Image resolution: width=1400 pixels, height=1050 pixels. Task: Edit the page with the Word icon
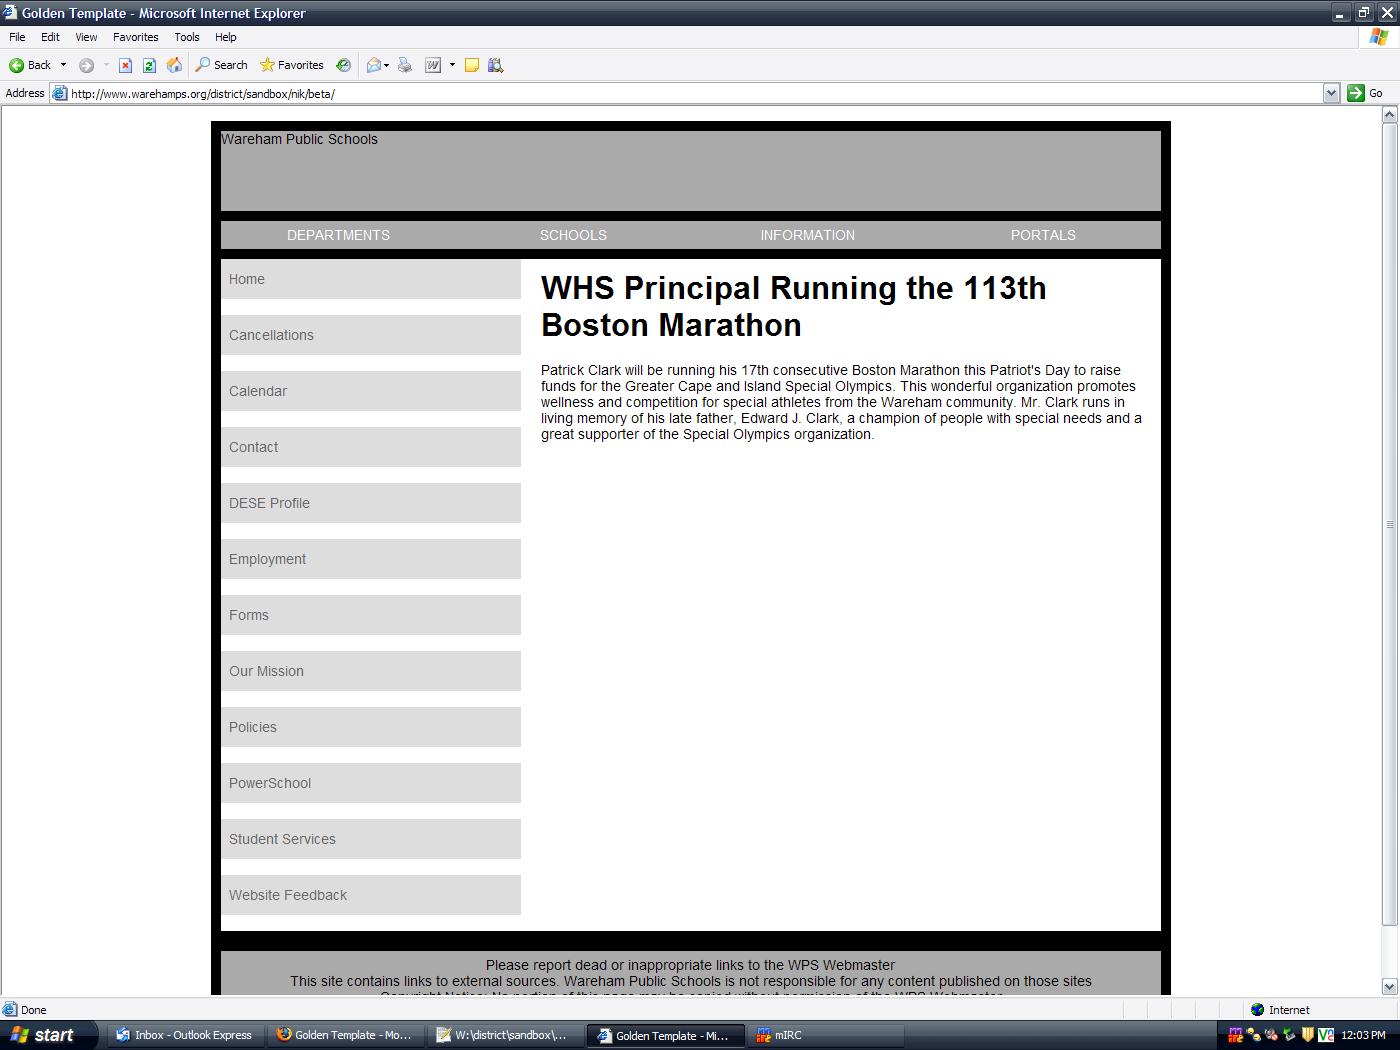click(433, 65)
